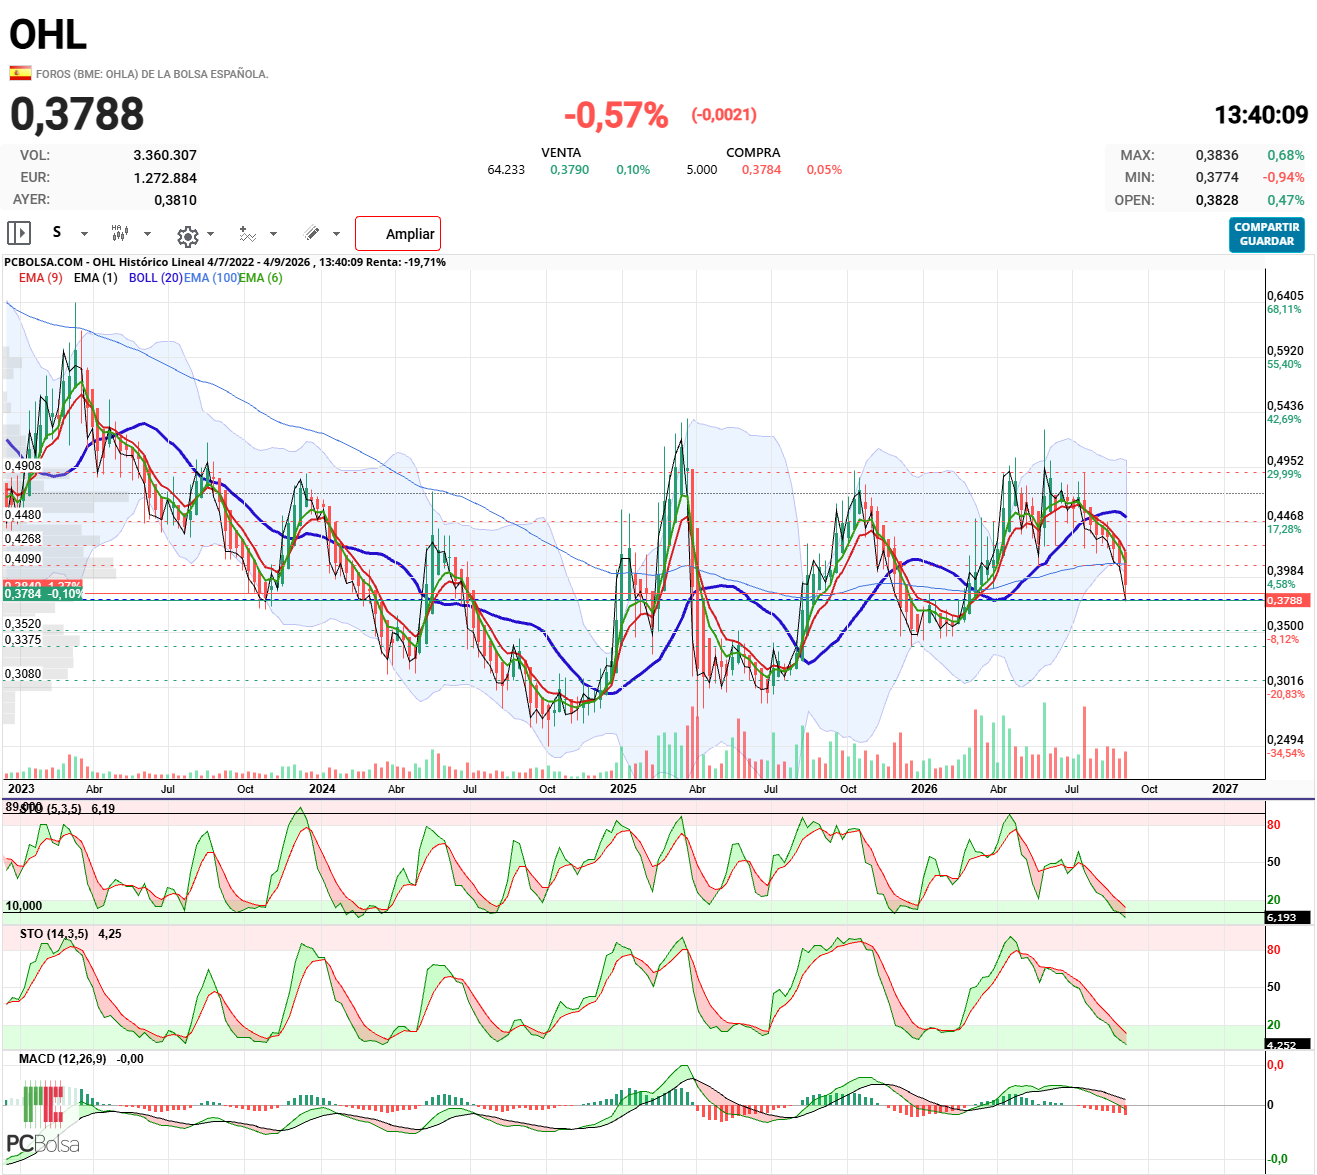
Task: Click the OPEN value 0,3828
Action: (1217, 200)
